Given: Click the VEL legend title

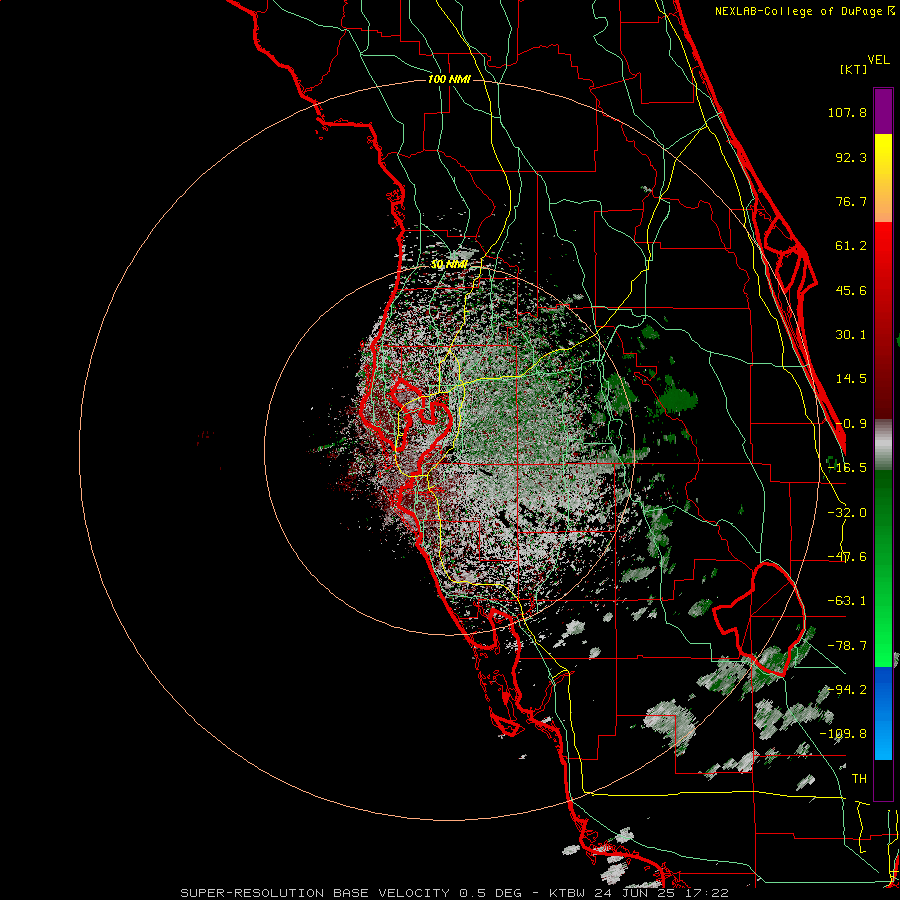Looking at the screenshot, I should pyautogui.click(x=878, y=60).
